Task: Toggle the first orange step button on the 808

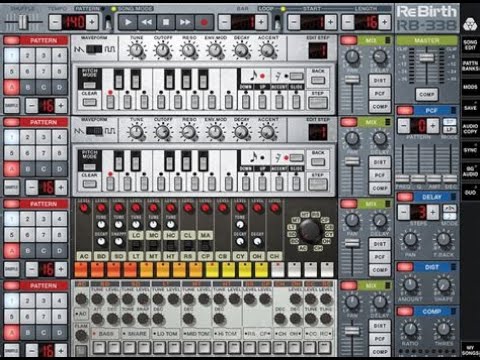Action: pos(81,270)
